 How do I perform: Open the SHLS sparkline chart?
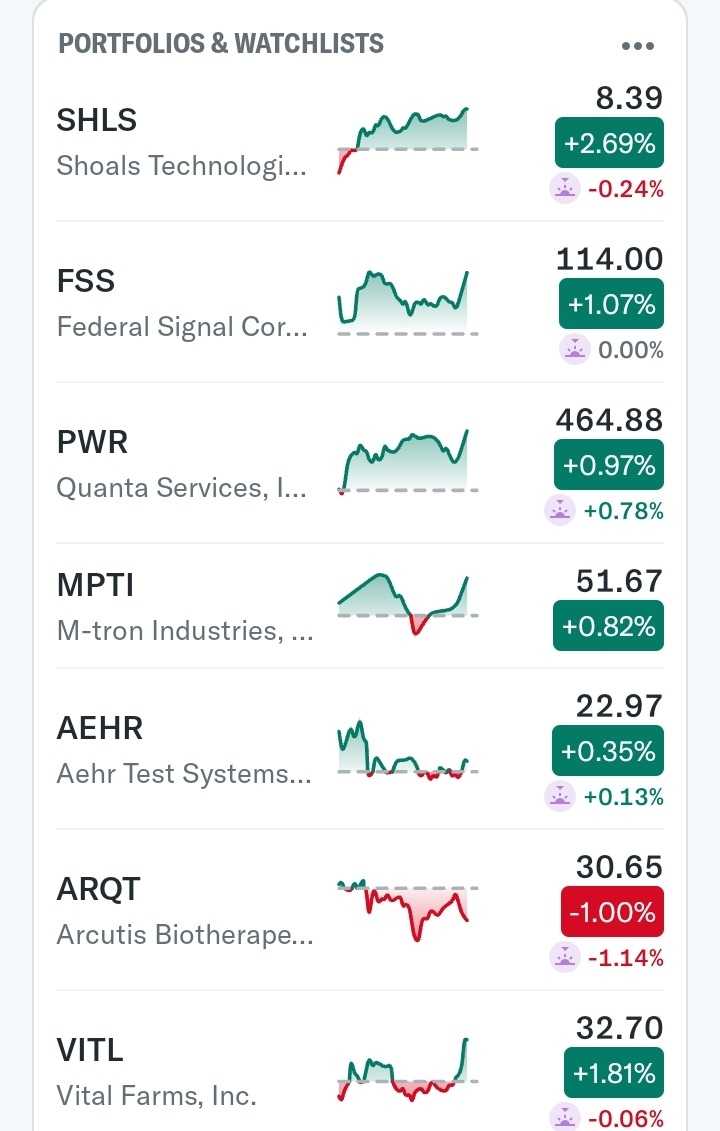(406, 140)
